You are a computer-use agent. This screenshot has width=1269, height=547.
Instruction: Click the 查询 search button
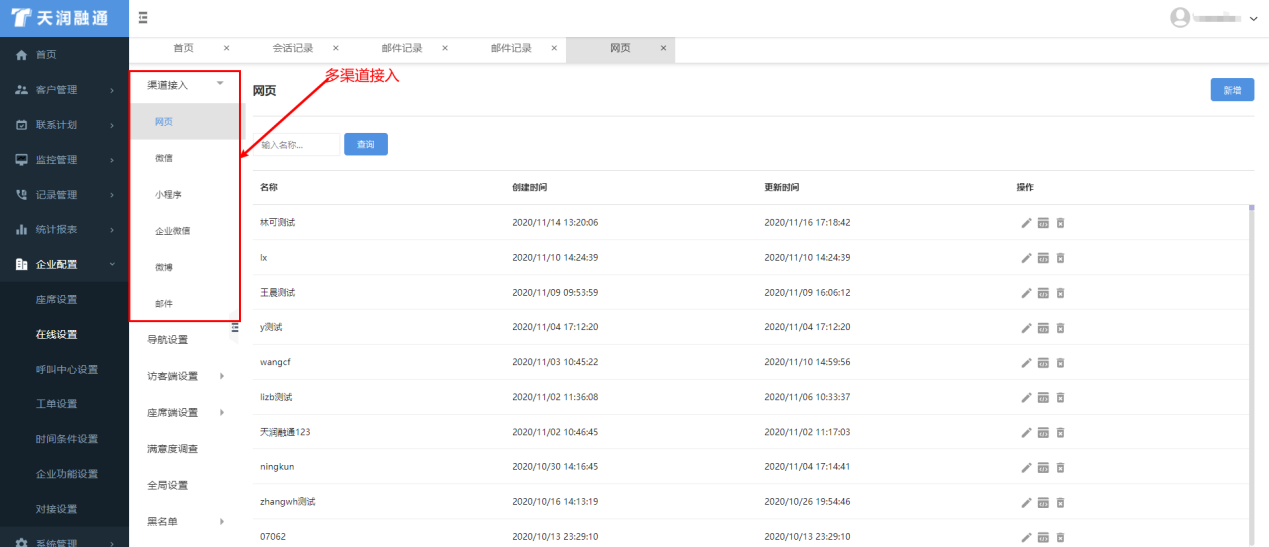click(366, 145)
